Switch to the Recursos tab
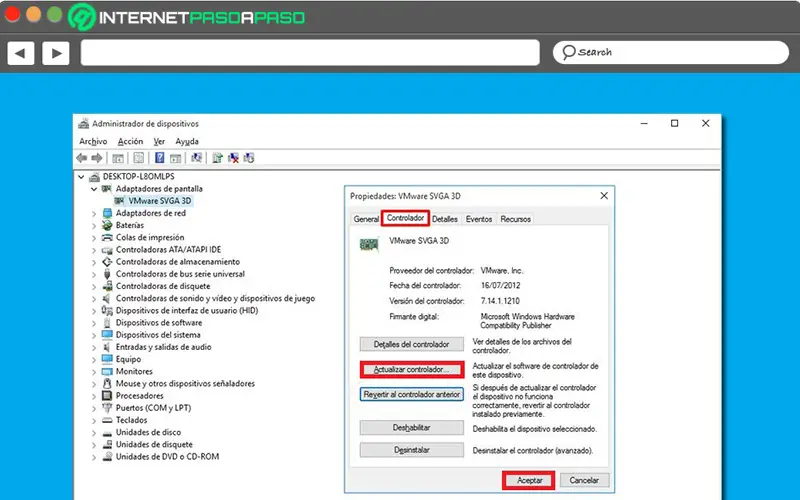Screen dimensions: 800x500 coord(515,219)
